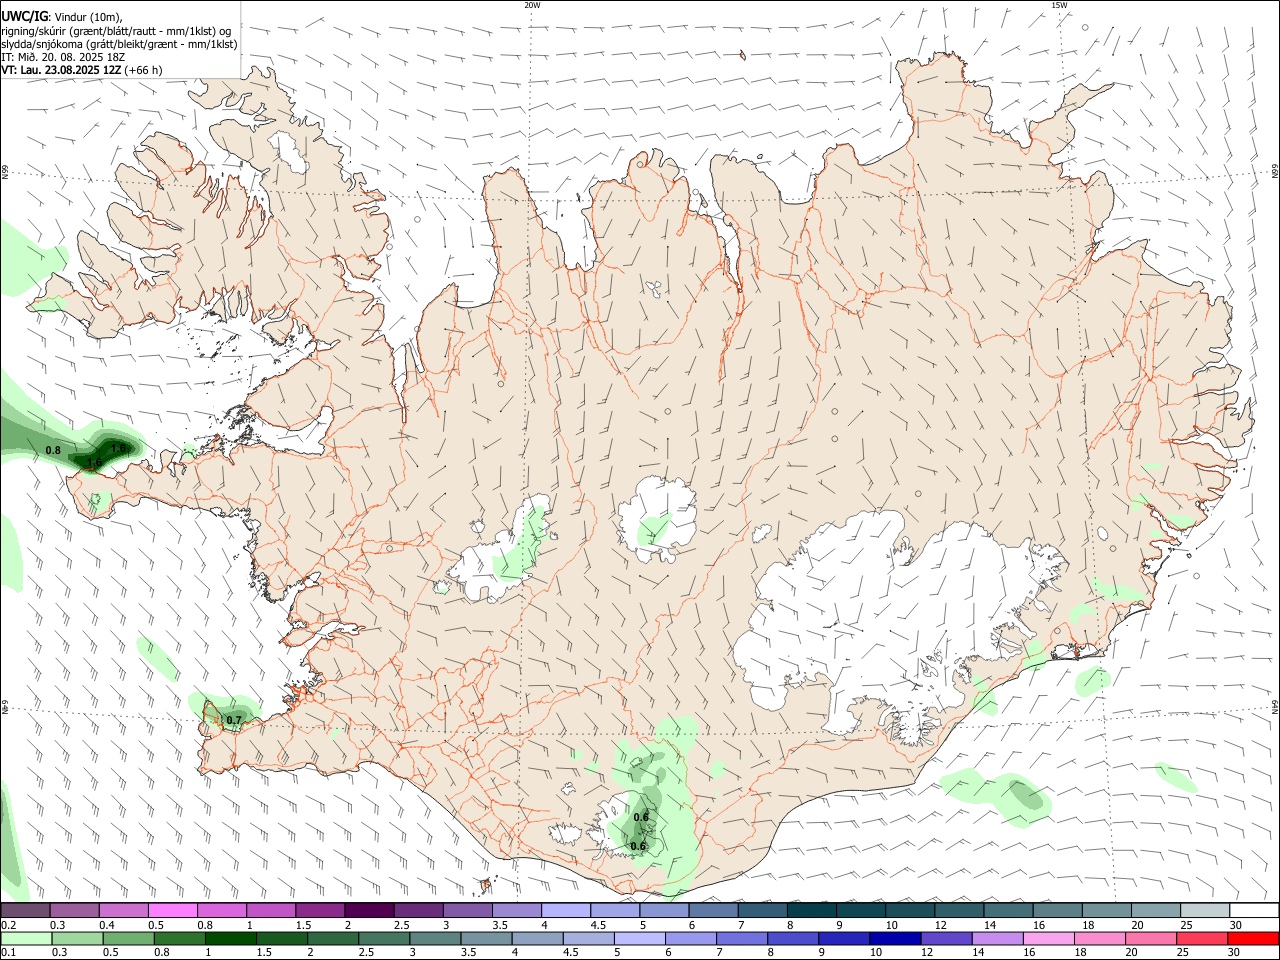Viewport: 1280px width, 960px height.
Task: Click the grey-green 3 swatch in lower legend
Action: tap(435, 938)
